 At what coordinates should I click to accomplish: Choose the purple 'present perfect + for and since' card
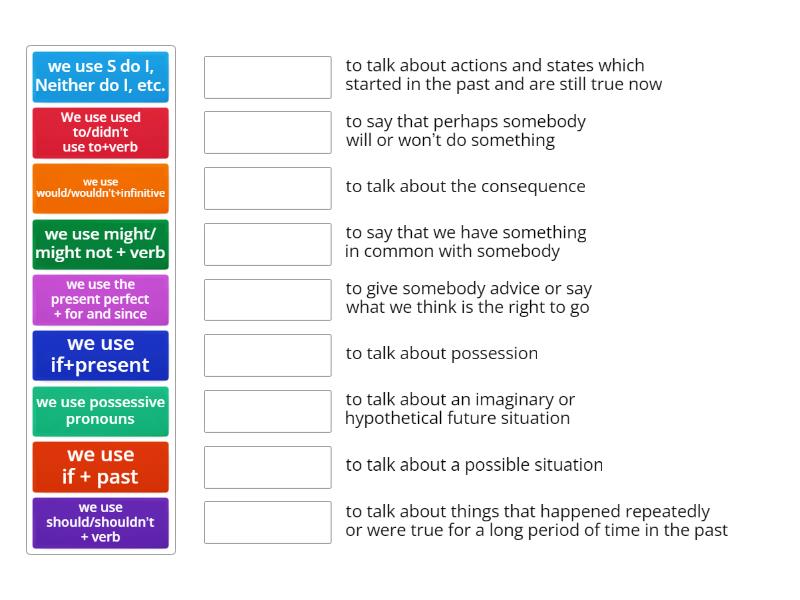(x=99, y=299)
